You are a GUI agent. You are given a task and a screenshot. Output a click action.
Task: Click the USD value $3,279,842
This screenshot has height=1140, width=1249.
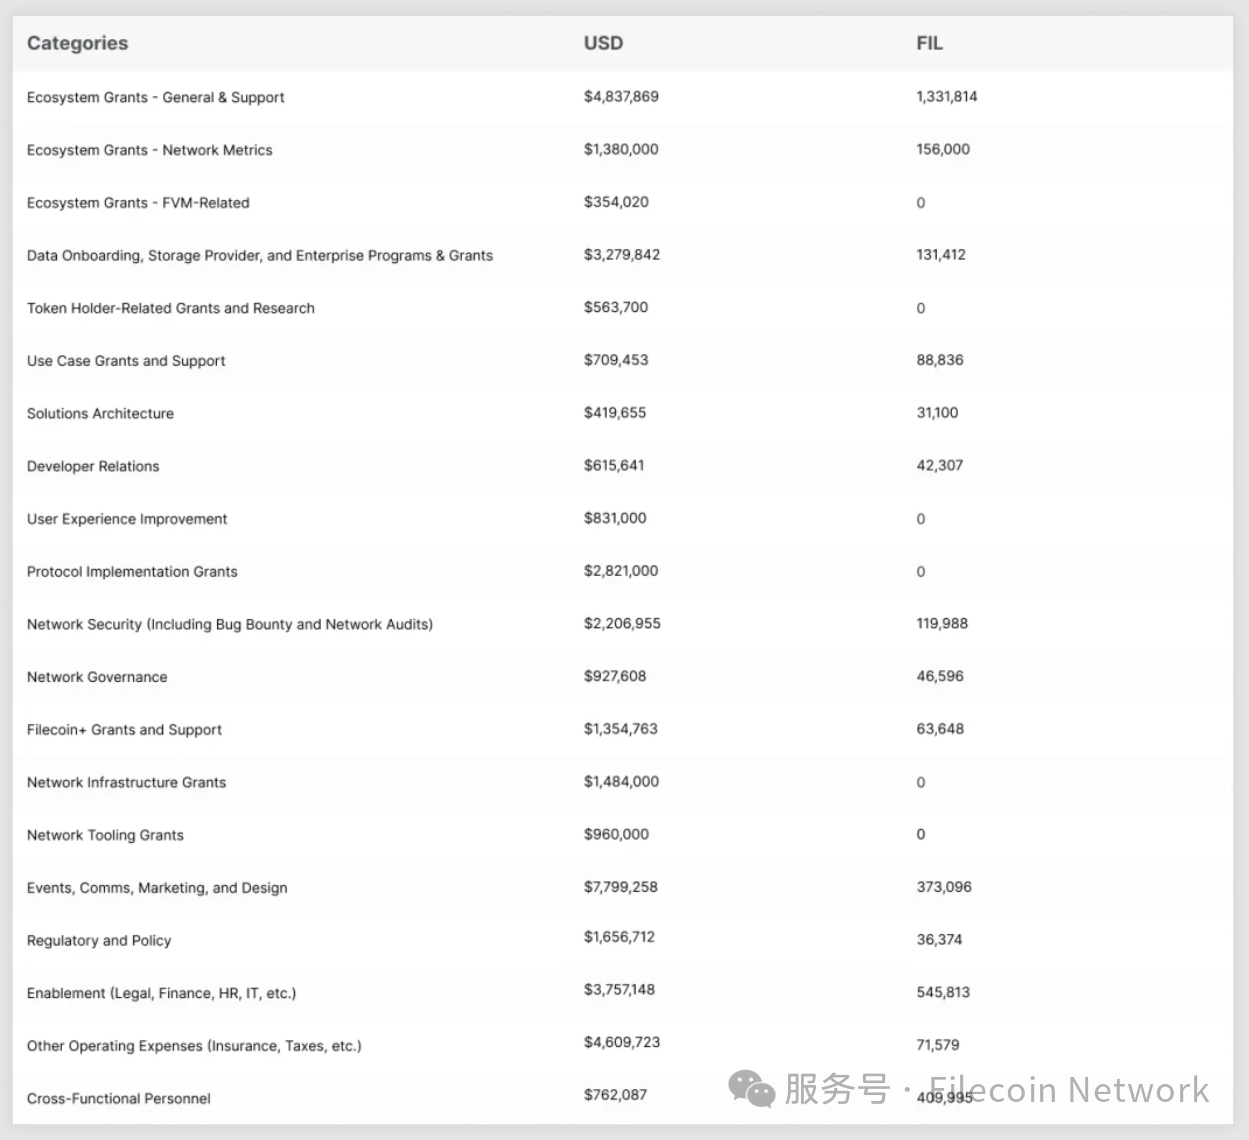pyautogui.click(x=622, y=255)
